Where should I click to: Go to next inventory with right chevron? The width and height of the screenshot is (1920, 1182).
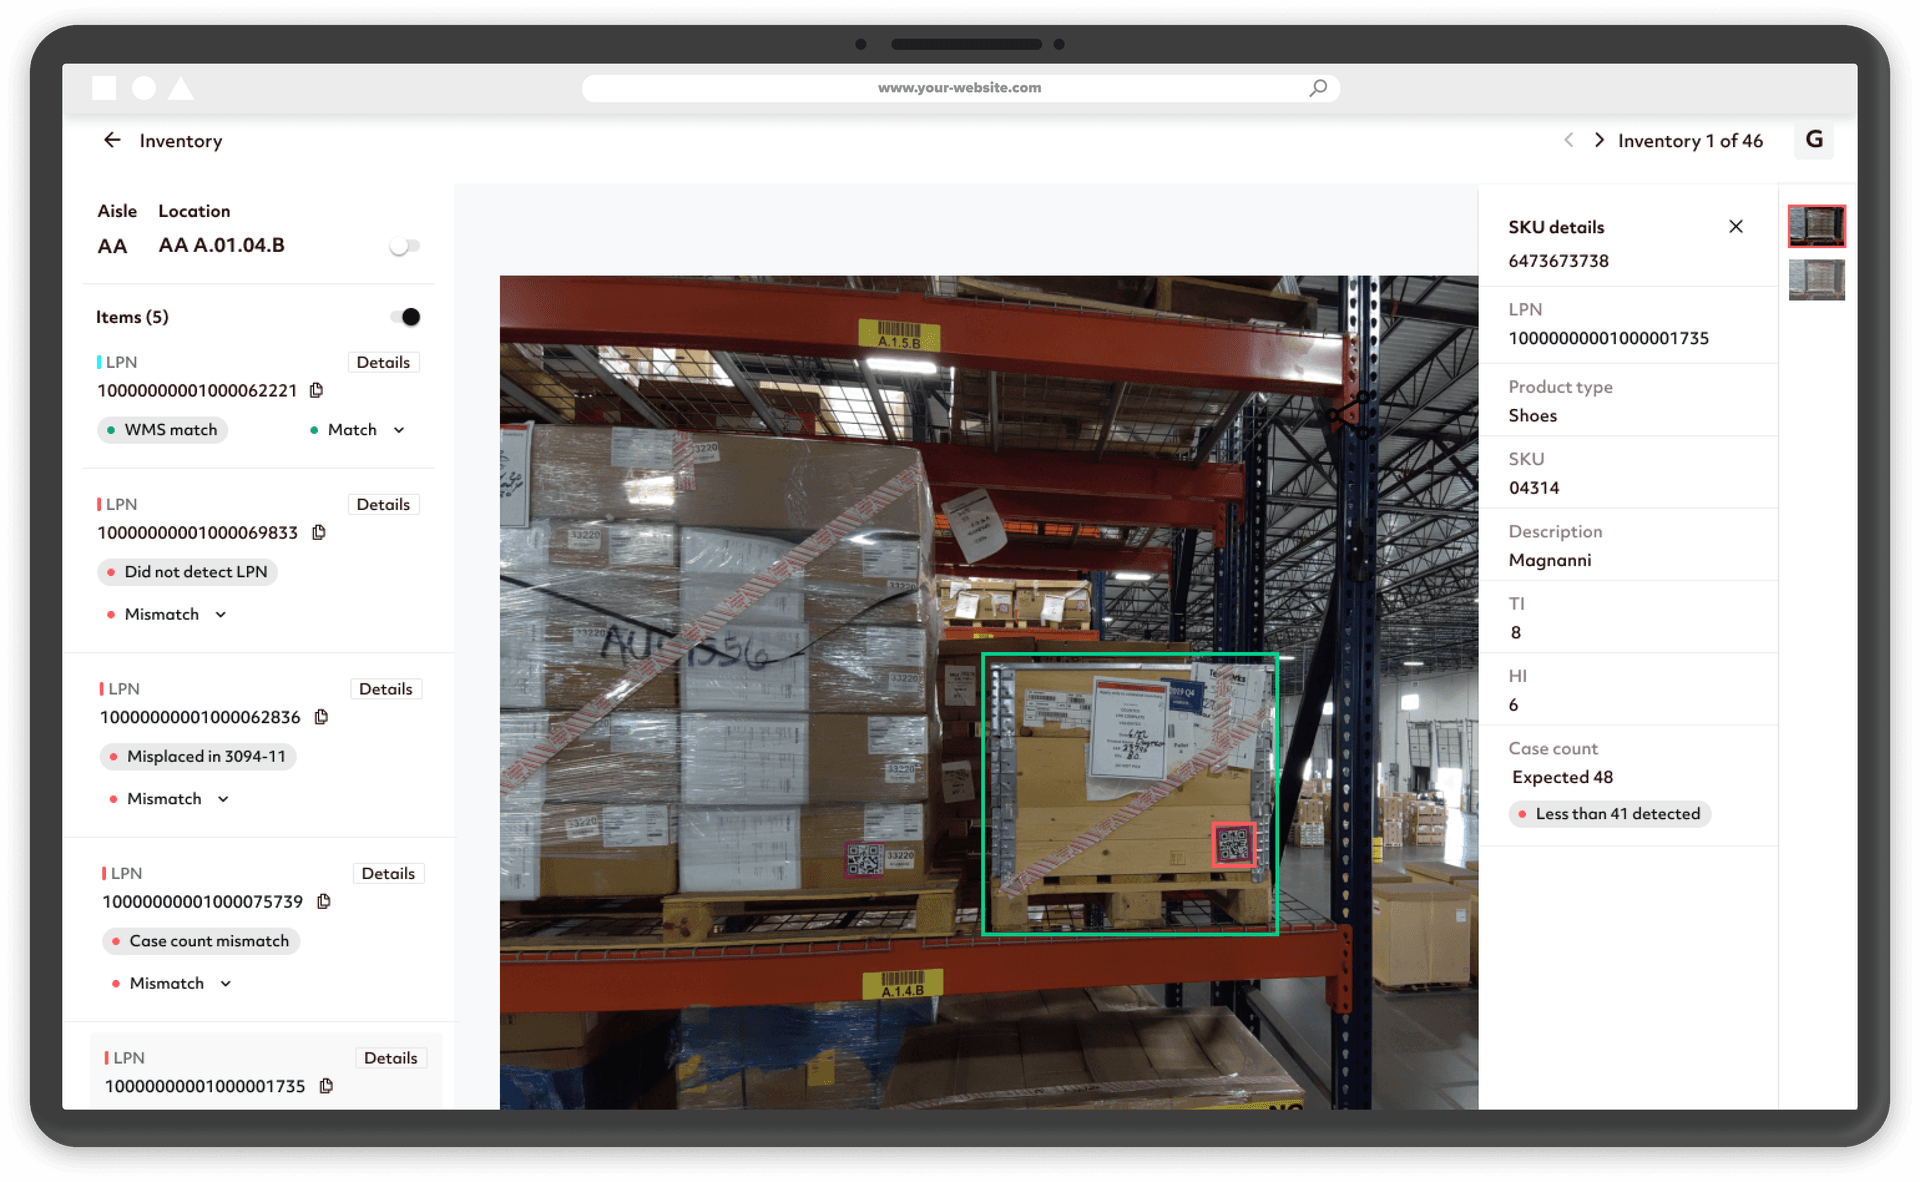[1599, 140]
